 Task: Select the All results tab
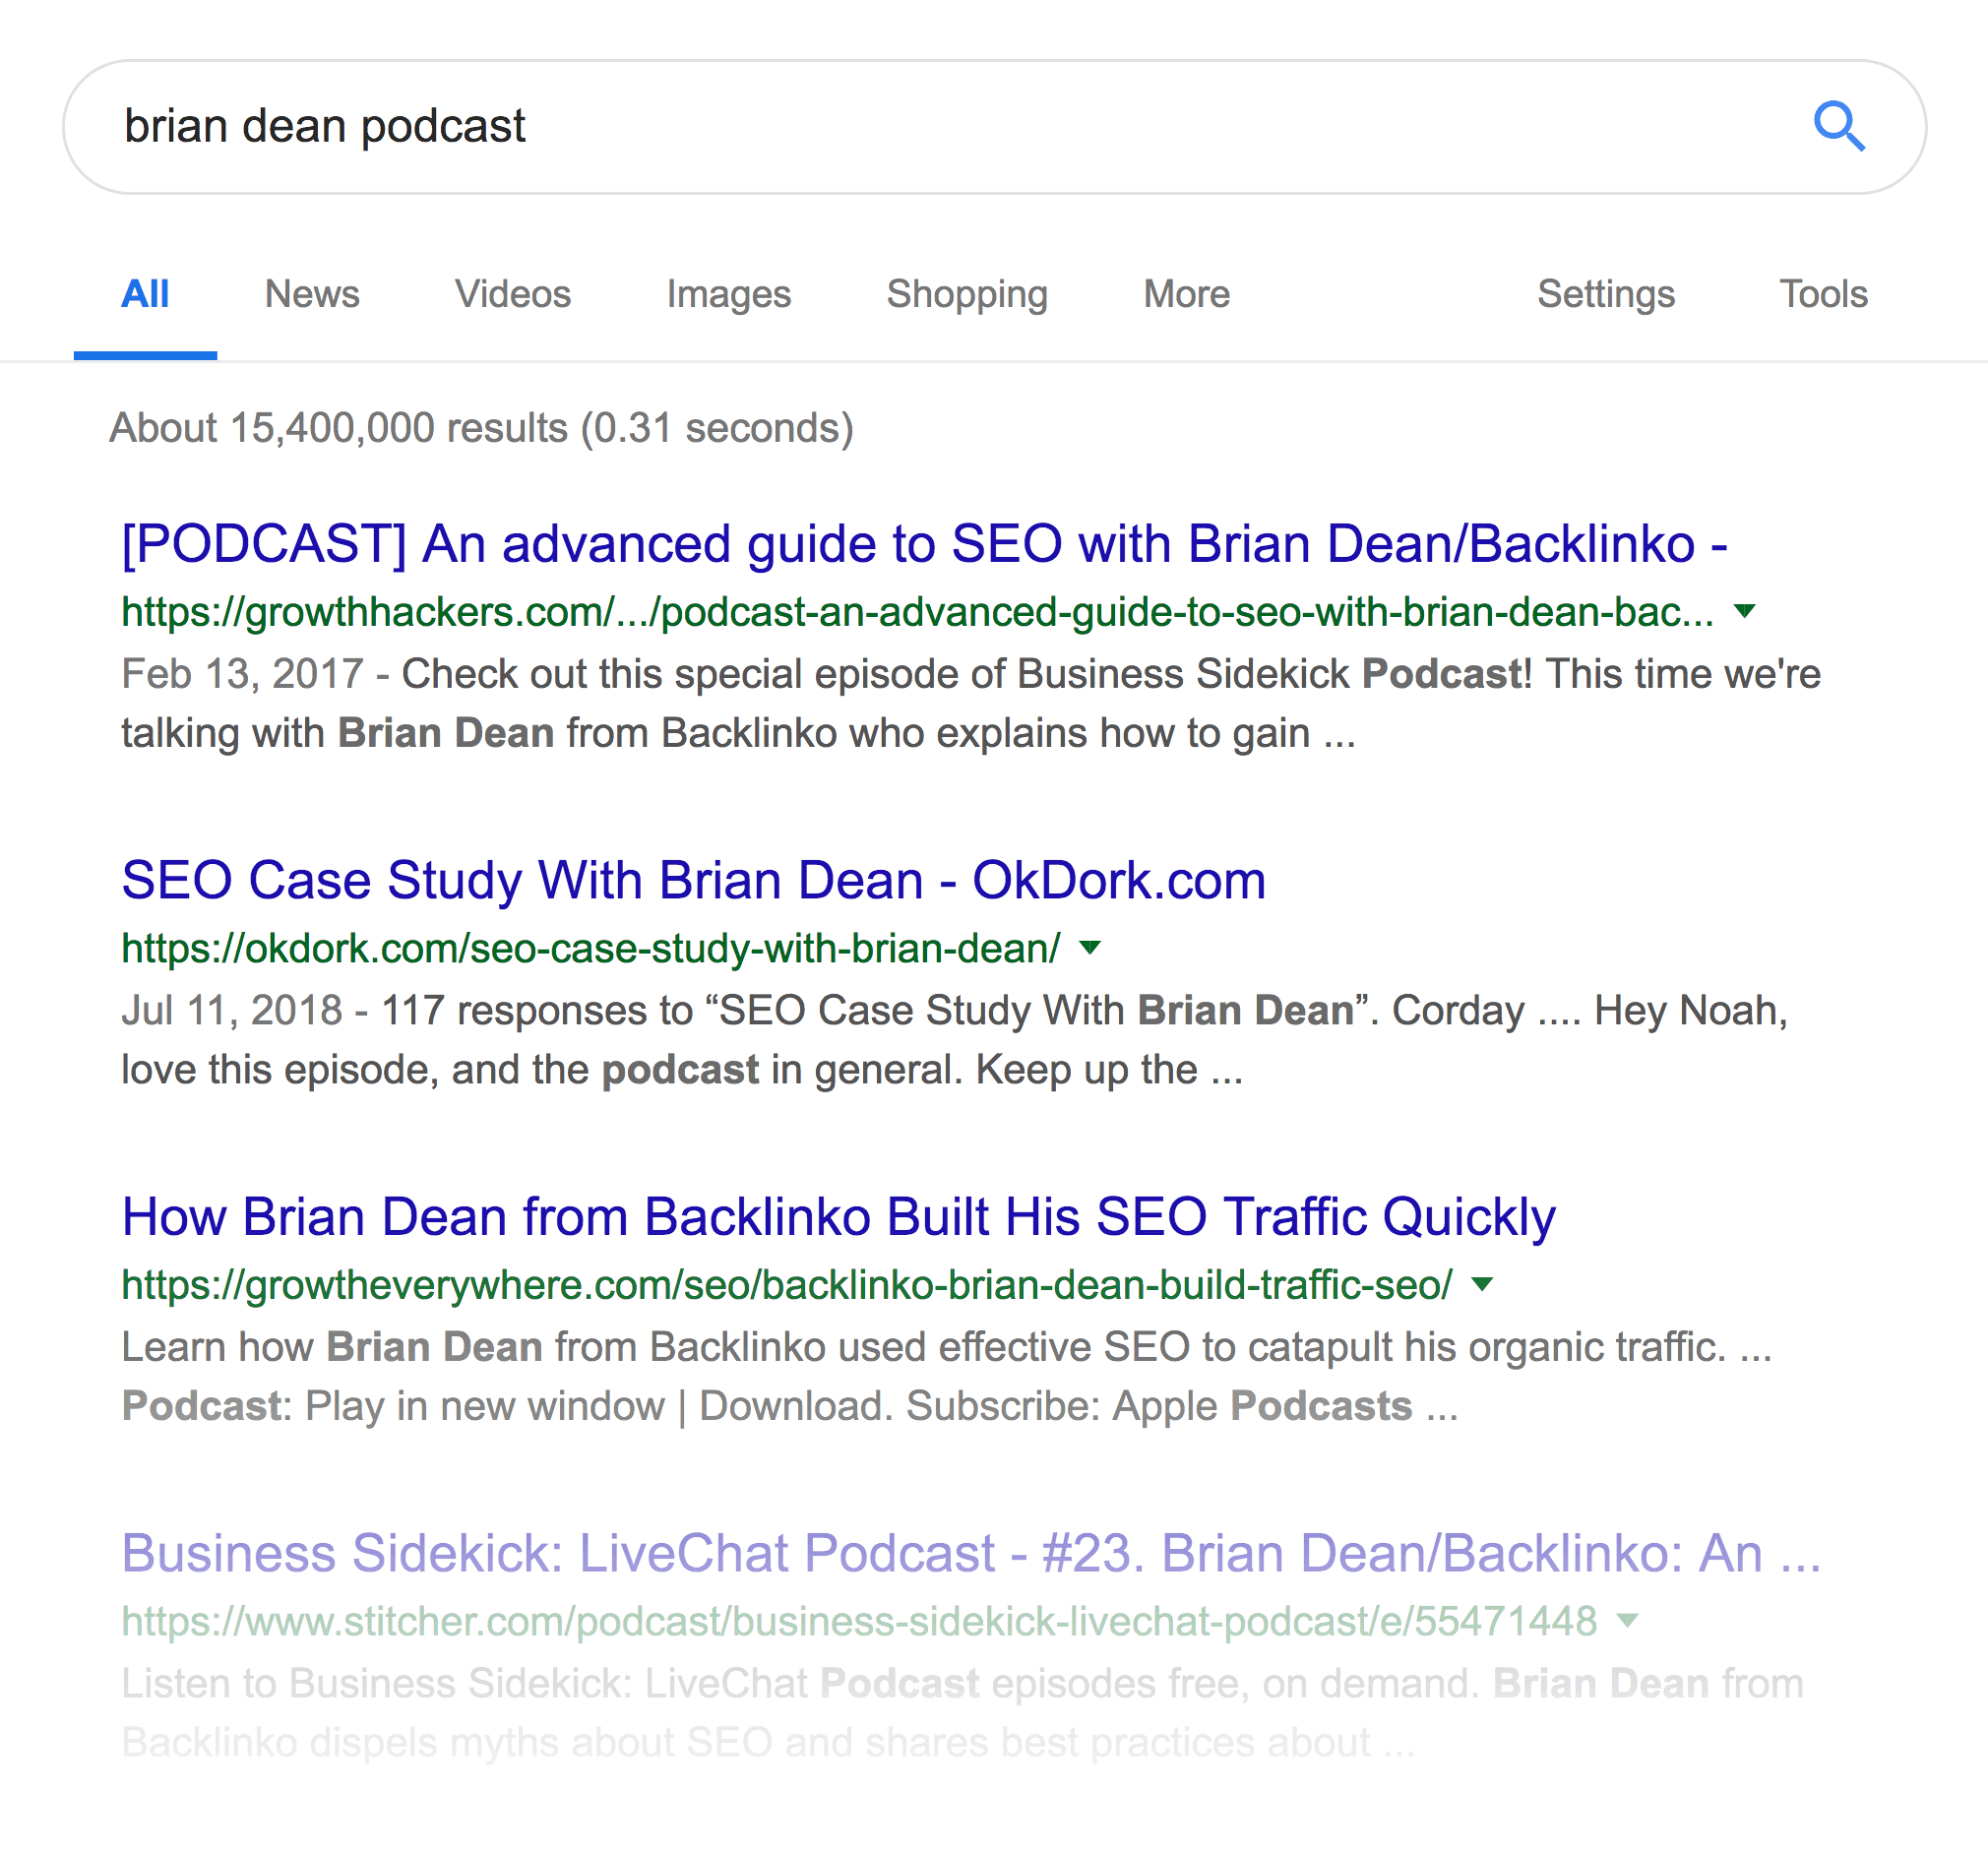[x=145, y=294]
